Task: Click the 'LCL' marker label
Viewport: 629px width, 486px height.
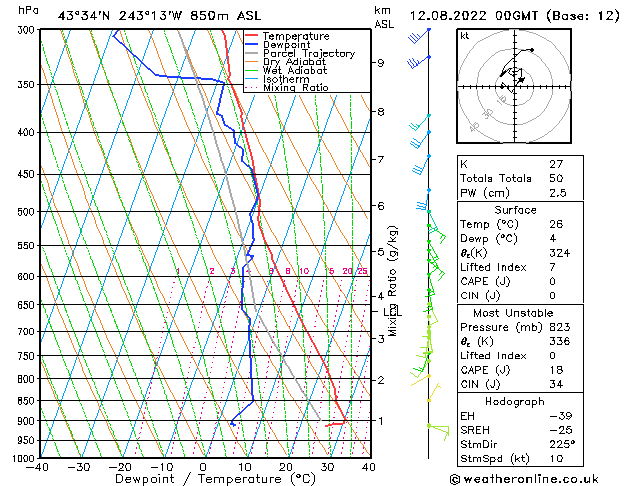Action: [x=392, y=312]
